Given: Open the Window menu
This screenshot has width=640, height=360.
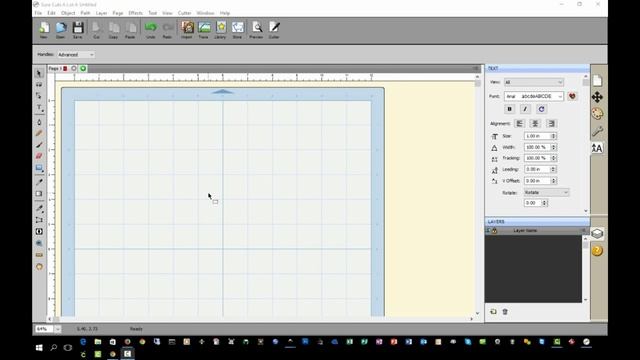Looking at the screenshot, I should click(205, 13).
